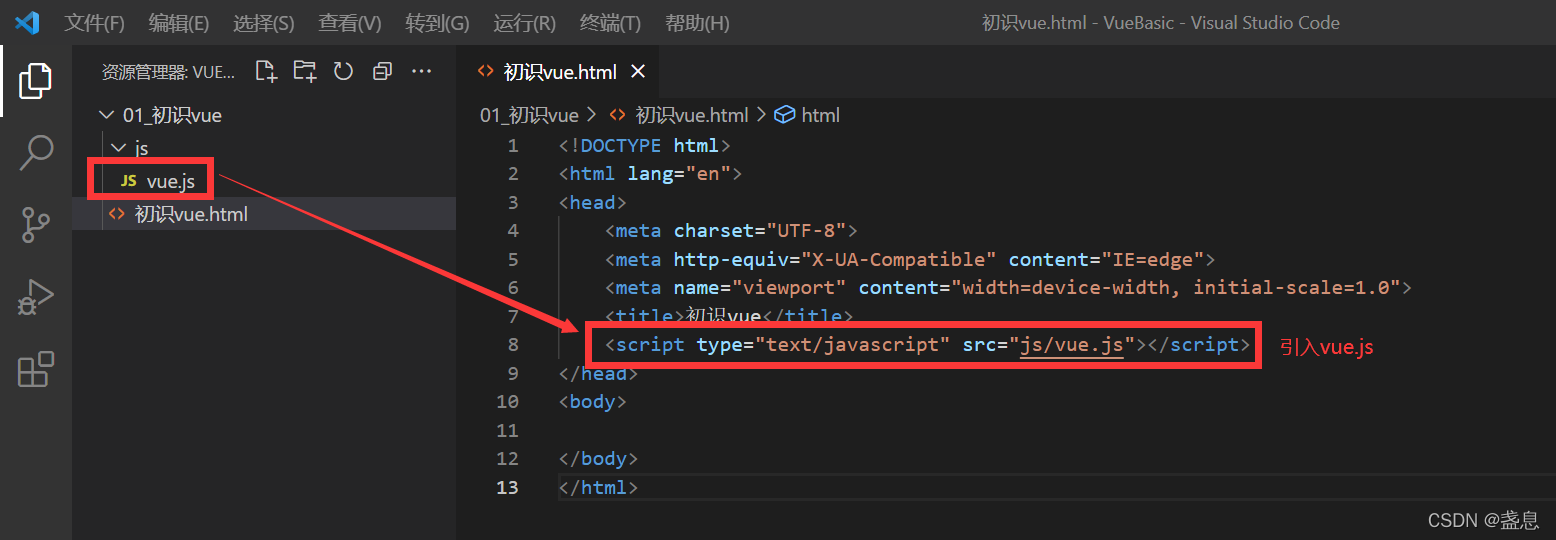Viewport: 1556px width, 540px height.
Task: Click the opening <body> tag
Action: [x=593, y=402]
